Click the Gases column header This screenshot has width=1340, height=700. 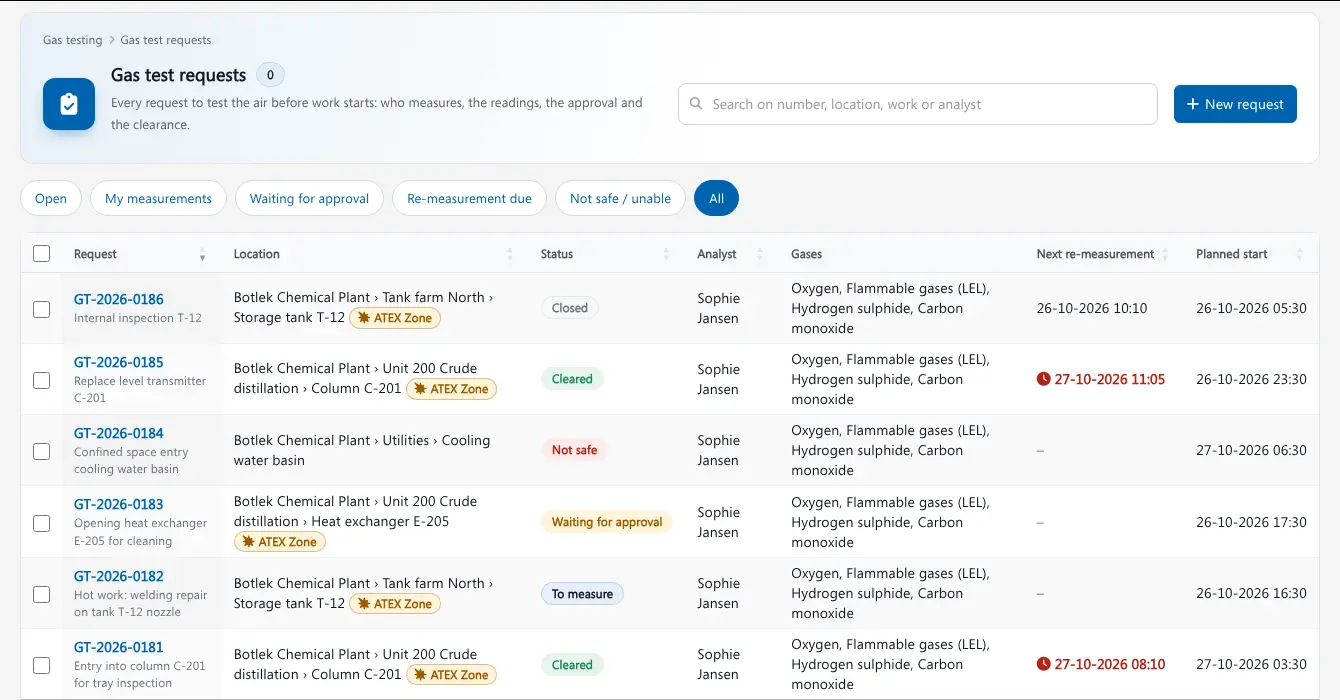tap(807, 254)
